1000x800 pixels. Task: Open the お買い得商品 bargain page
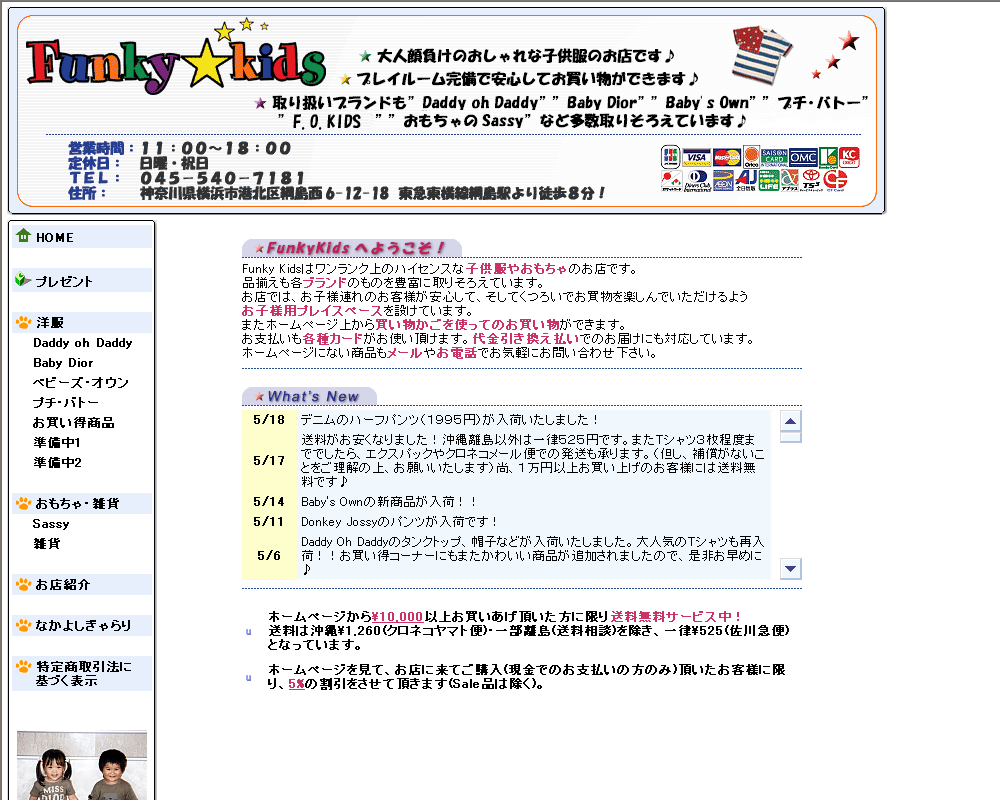(x=73, y=422)
